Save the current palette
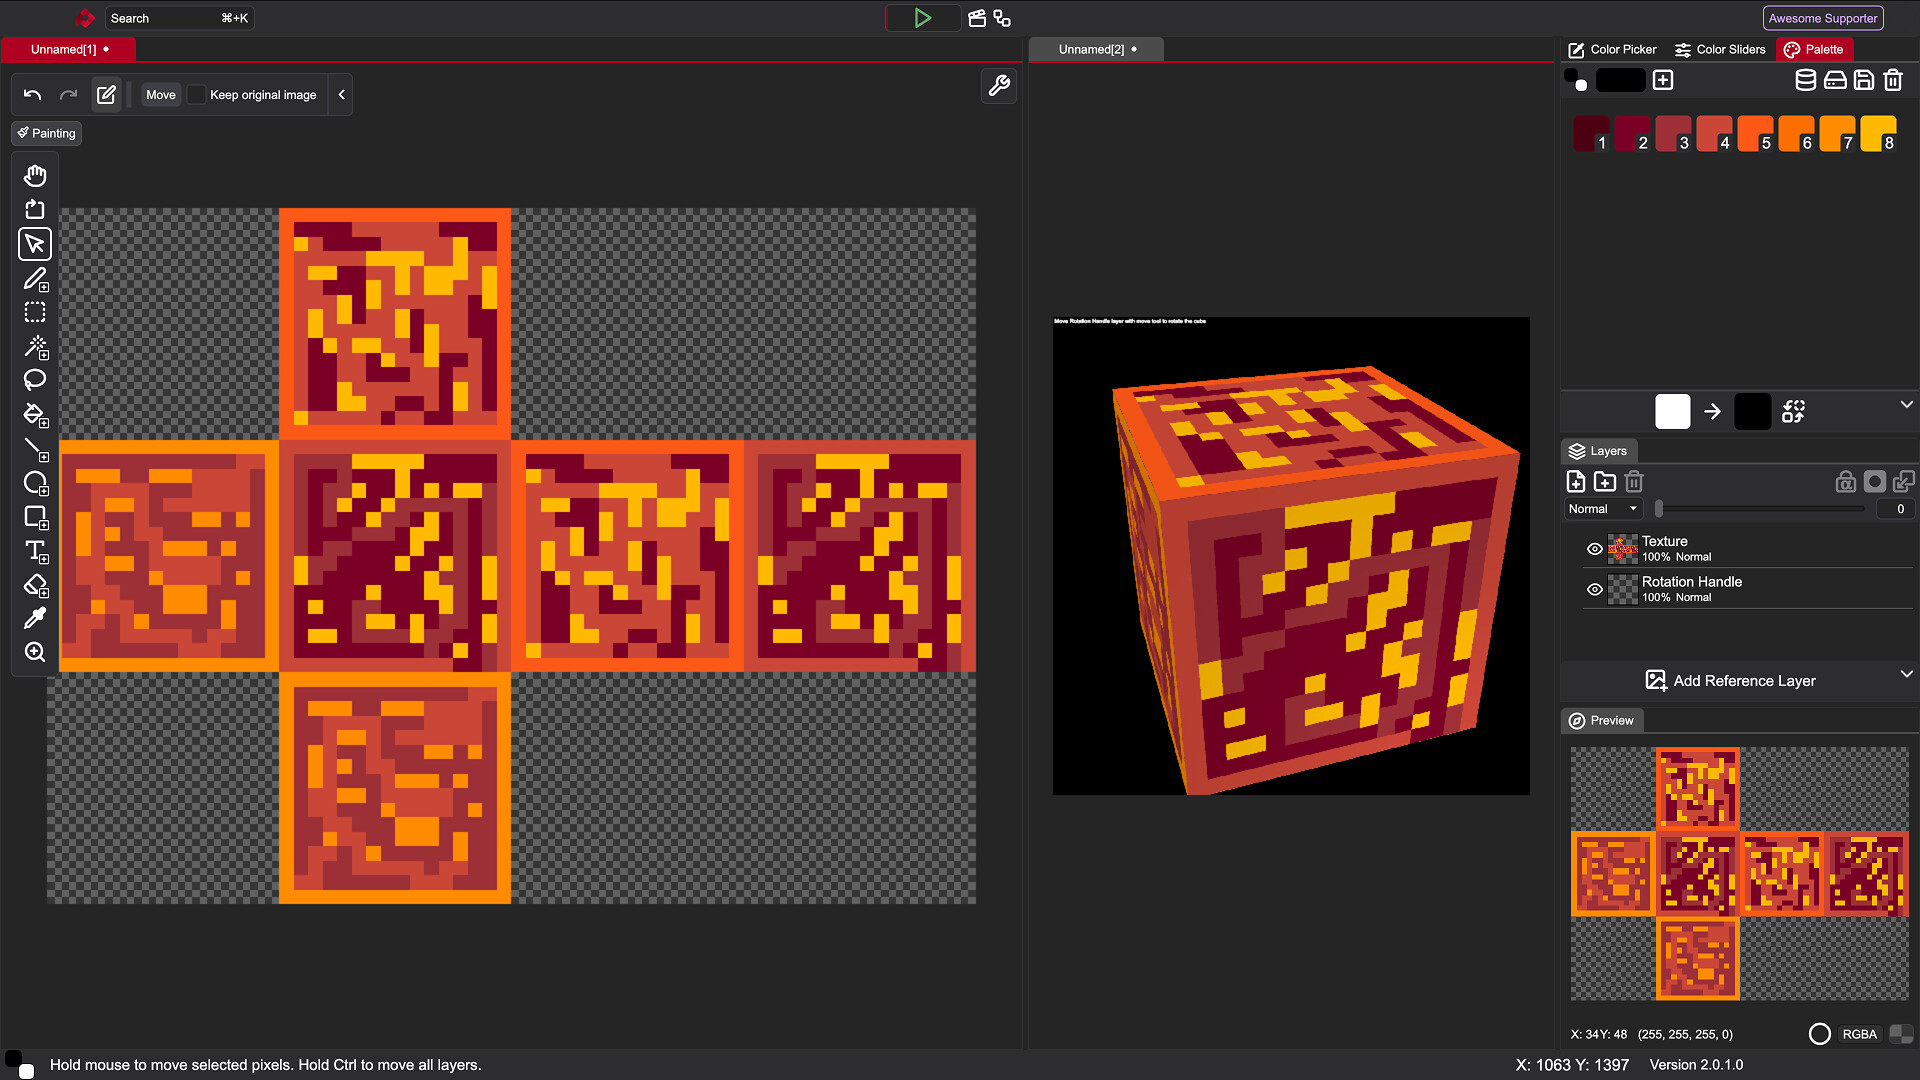Viewport: 1920px width, 1080px height. [x=1863, y=80]
